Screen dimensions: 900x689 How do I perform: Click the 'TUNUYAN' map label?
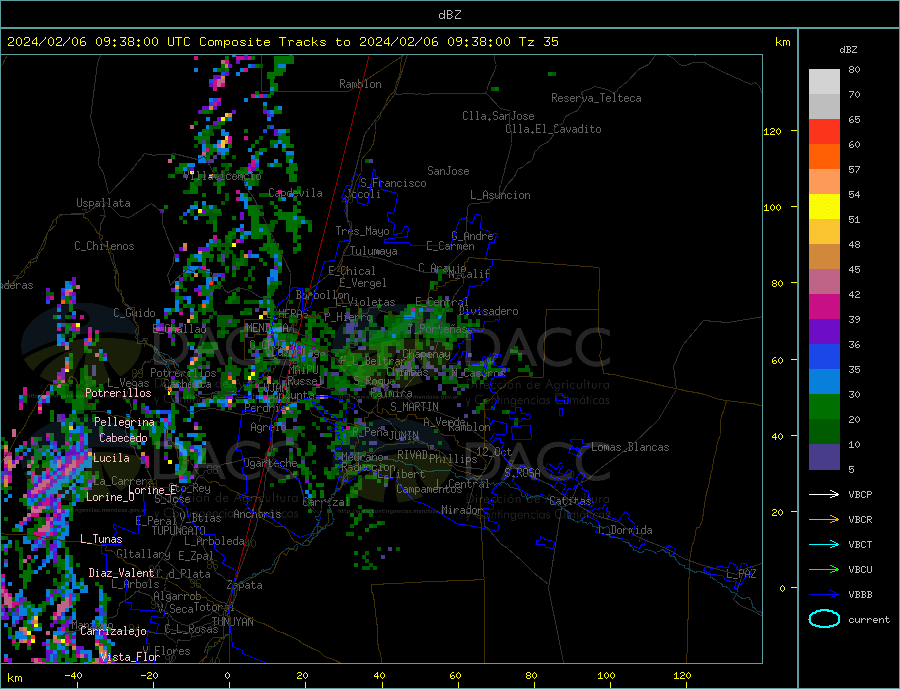[x=232, y=622]
